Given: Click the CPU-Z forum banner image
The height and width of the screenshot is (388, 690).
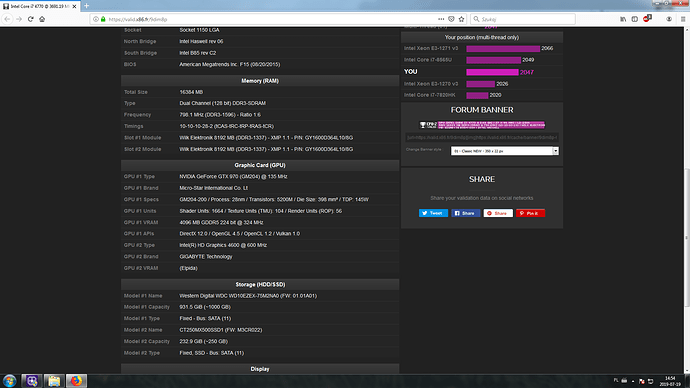Looking at the screenshot, I should pos(482,125).
